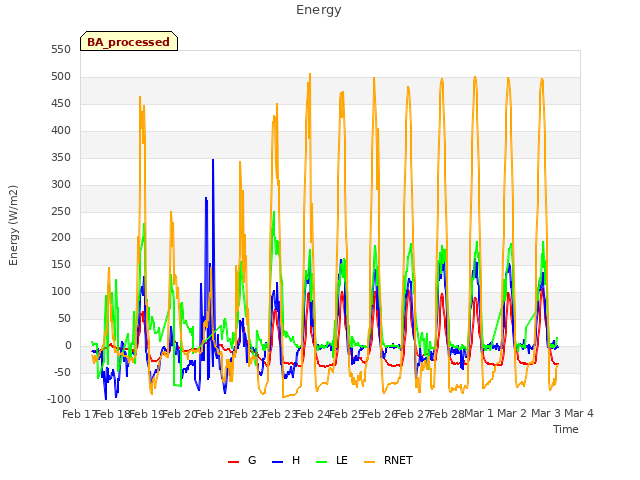
Task: Click the -100 y-axis tick label
Action: (59, 400)
